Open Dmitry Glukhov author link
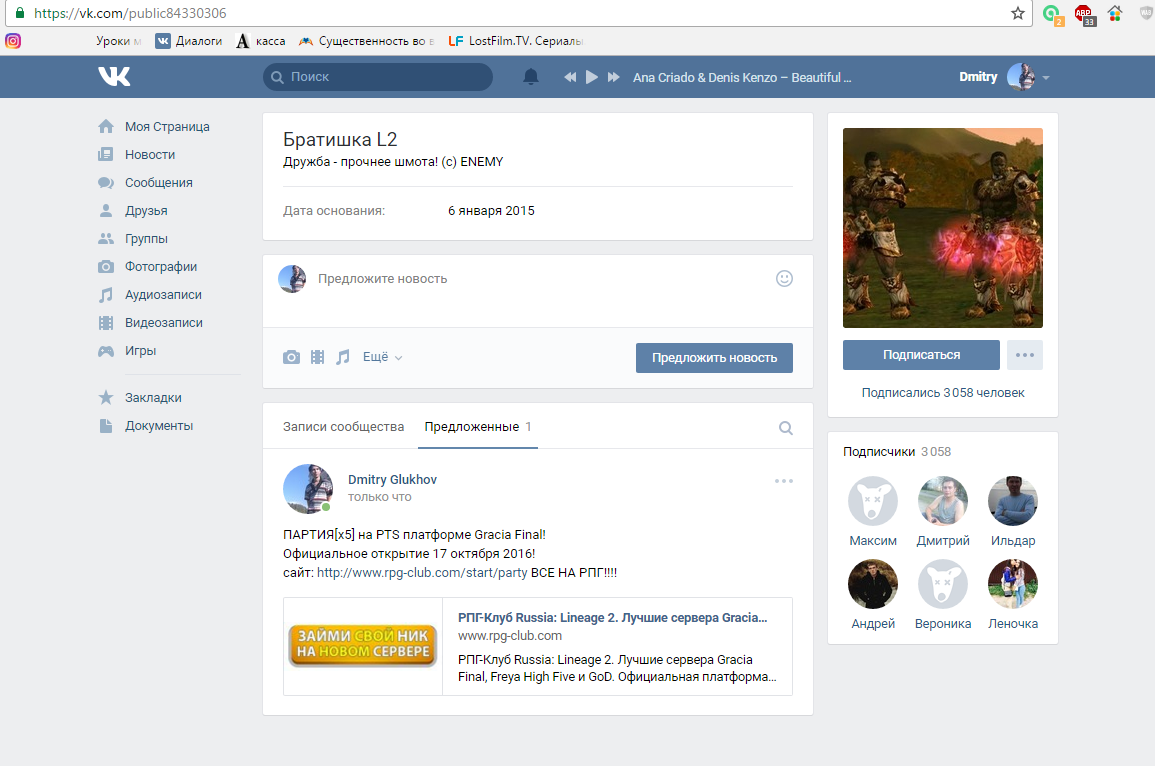1155x766 pixels. click(x=392, y=479)
